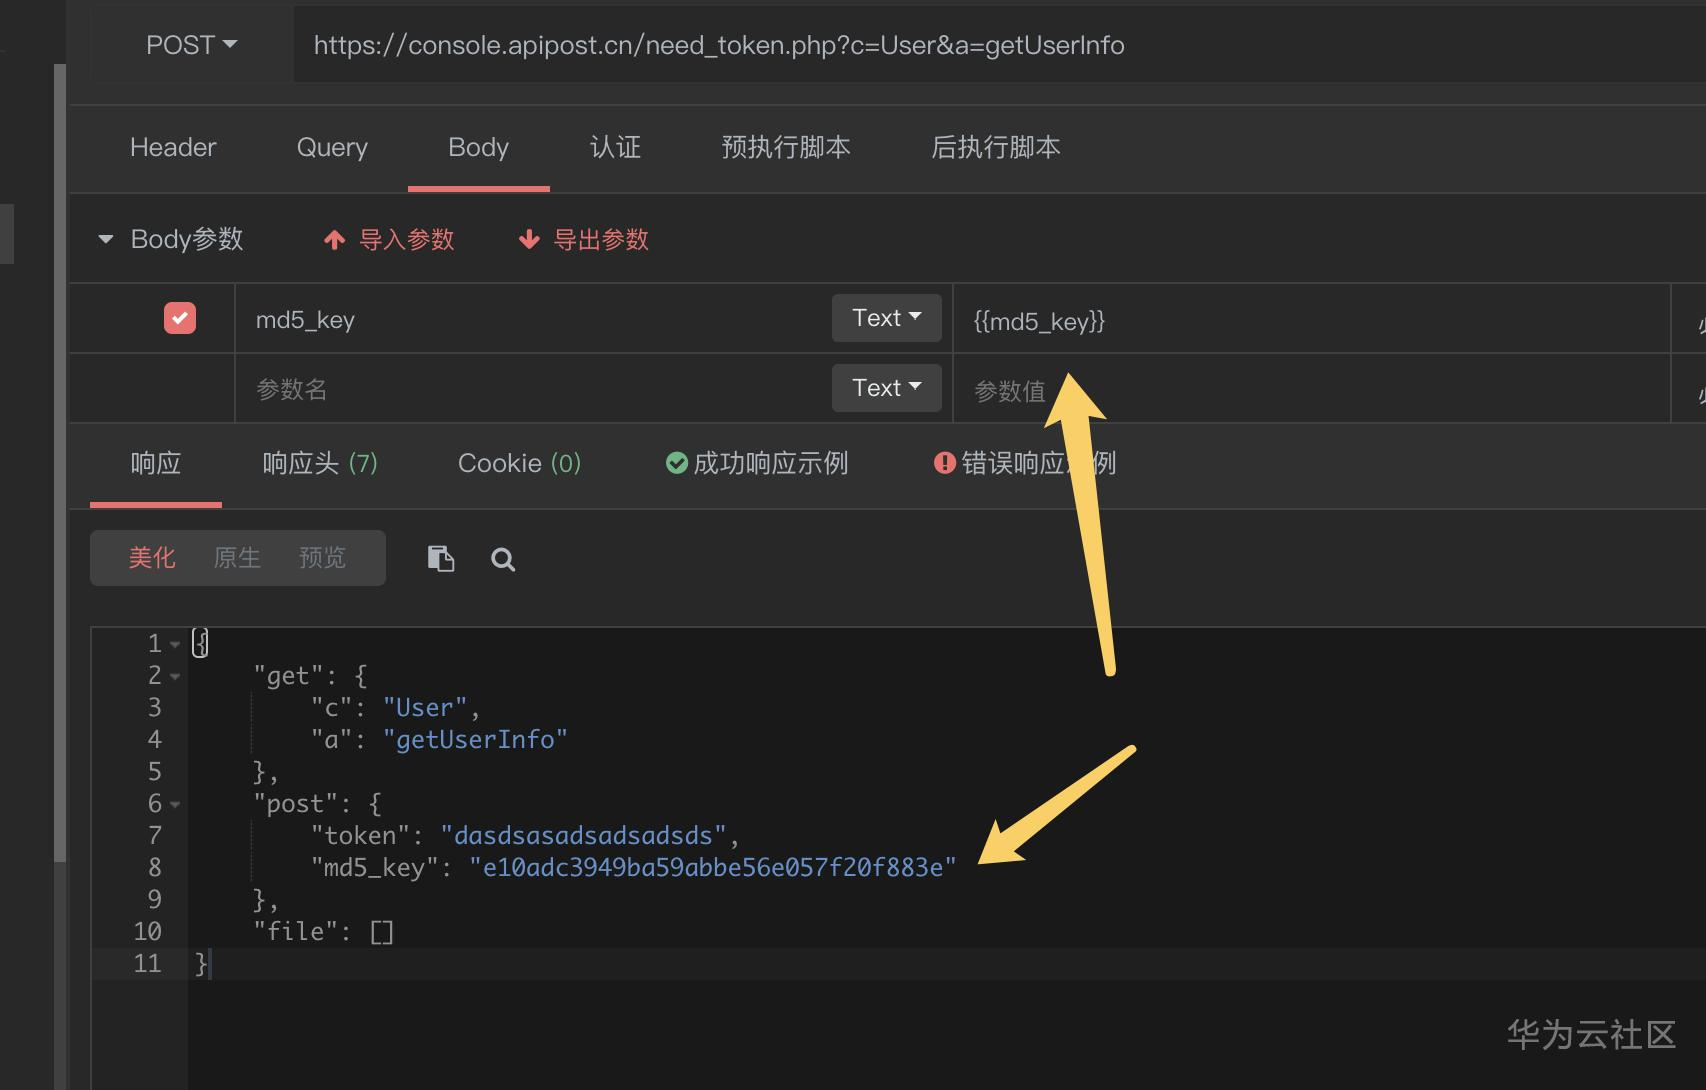Select the 原生 raw view button

click(x=237, y=558)
